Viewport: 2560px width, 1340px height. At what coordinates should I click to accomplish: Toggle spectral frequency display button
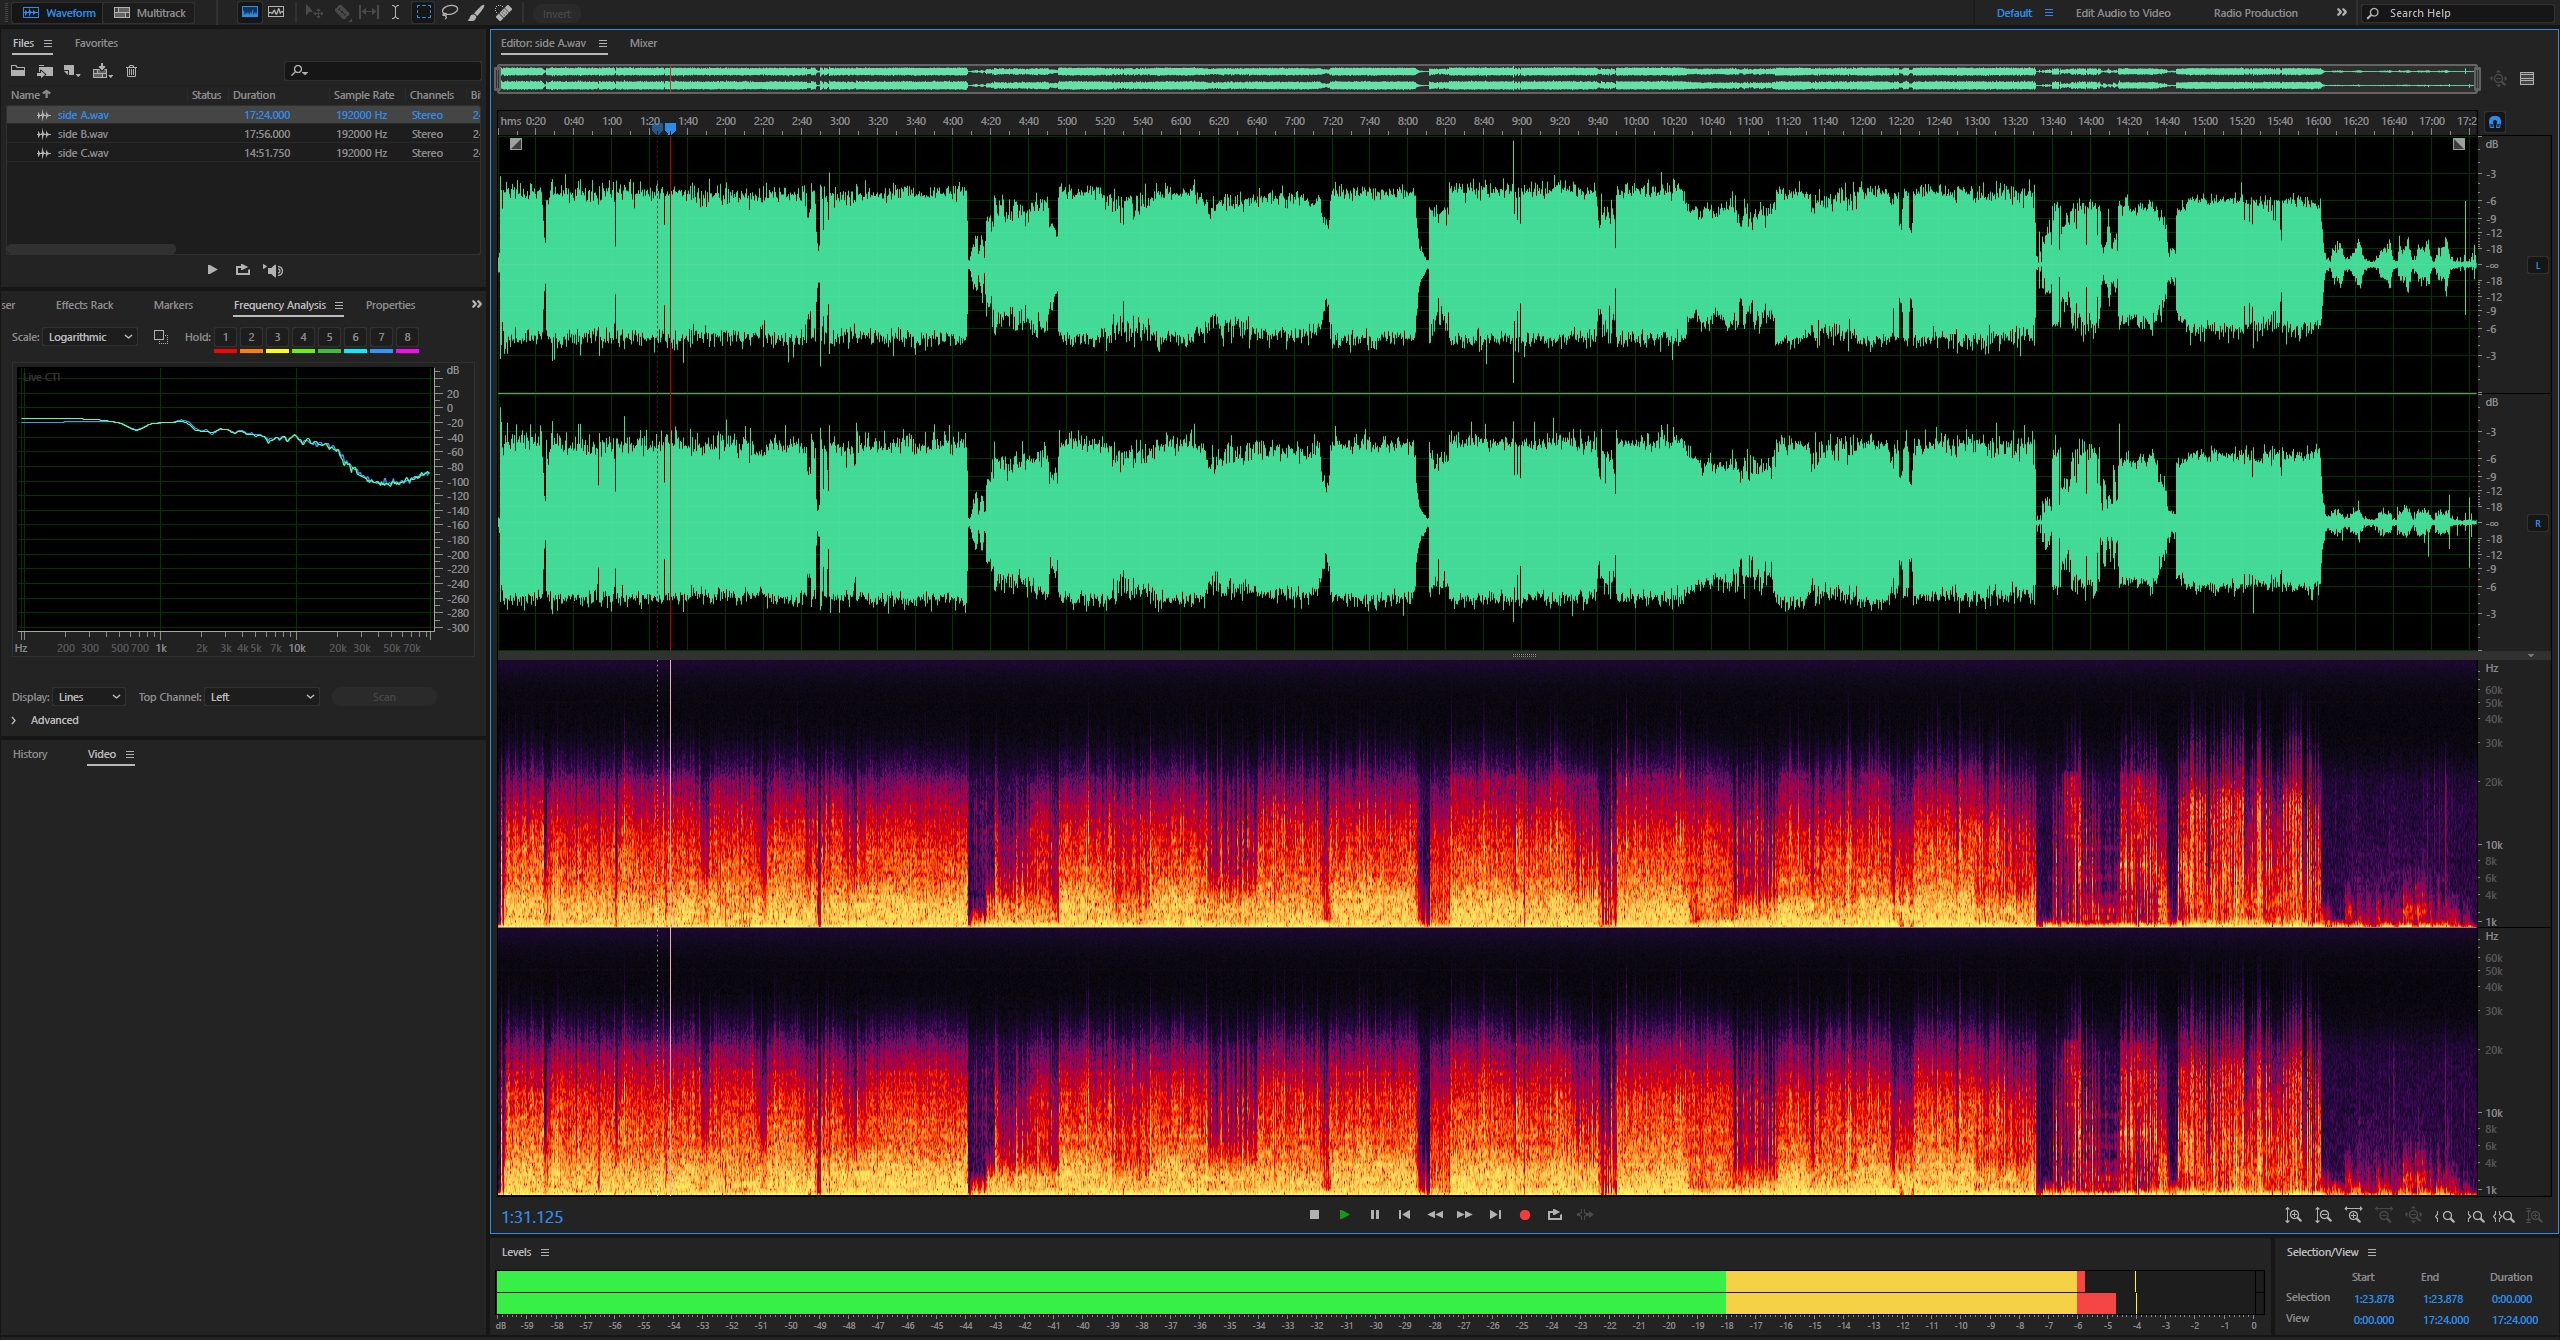coord(250,13)
